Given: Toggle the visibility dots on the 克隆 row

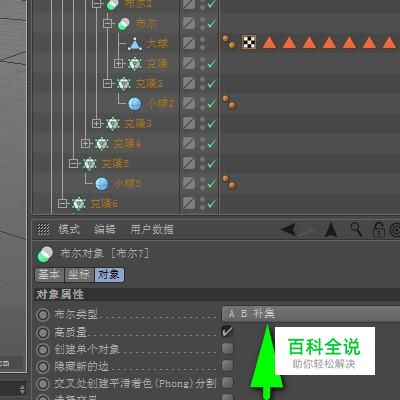Looking at the screenshot, I should (202, 63).
